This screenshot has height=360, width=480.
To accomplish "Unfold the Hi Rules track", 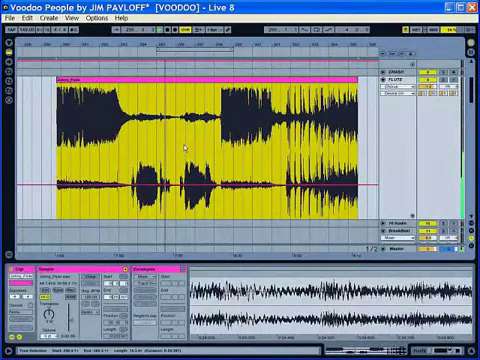I will (383, 223).
